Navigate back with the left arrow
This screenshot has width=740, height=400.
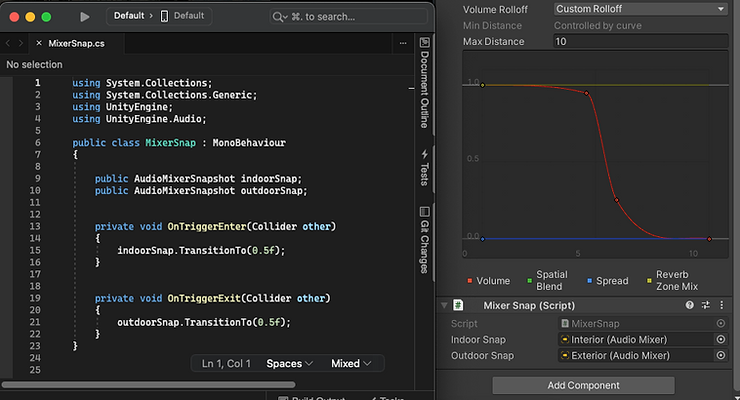coord(8,43)
